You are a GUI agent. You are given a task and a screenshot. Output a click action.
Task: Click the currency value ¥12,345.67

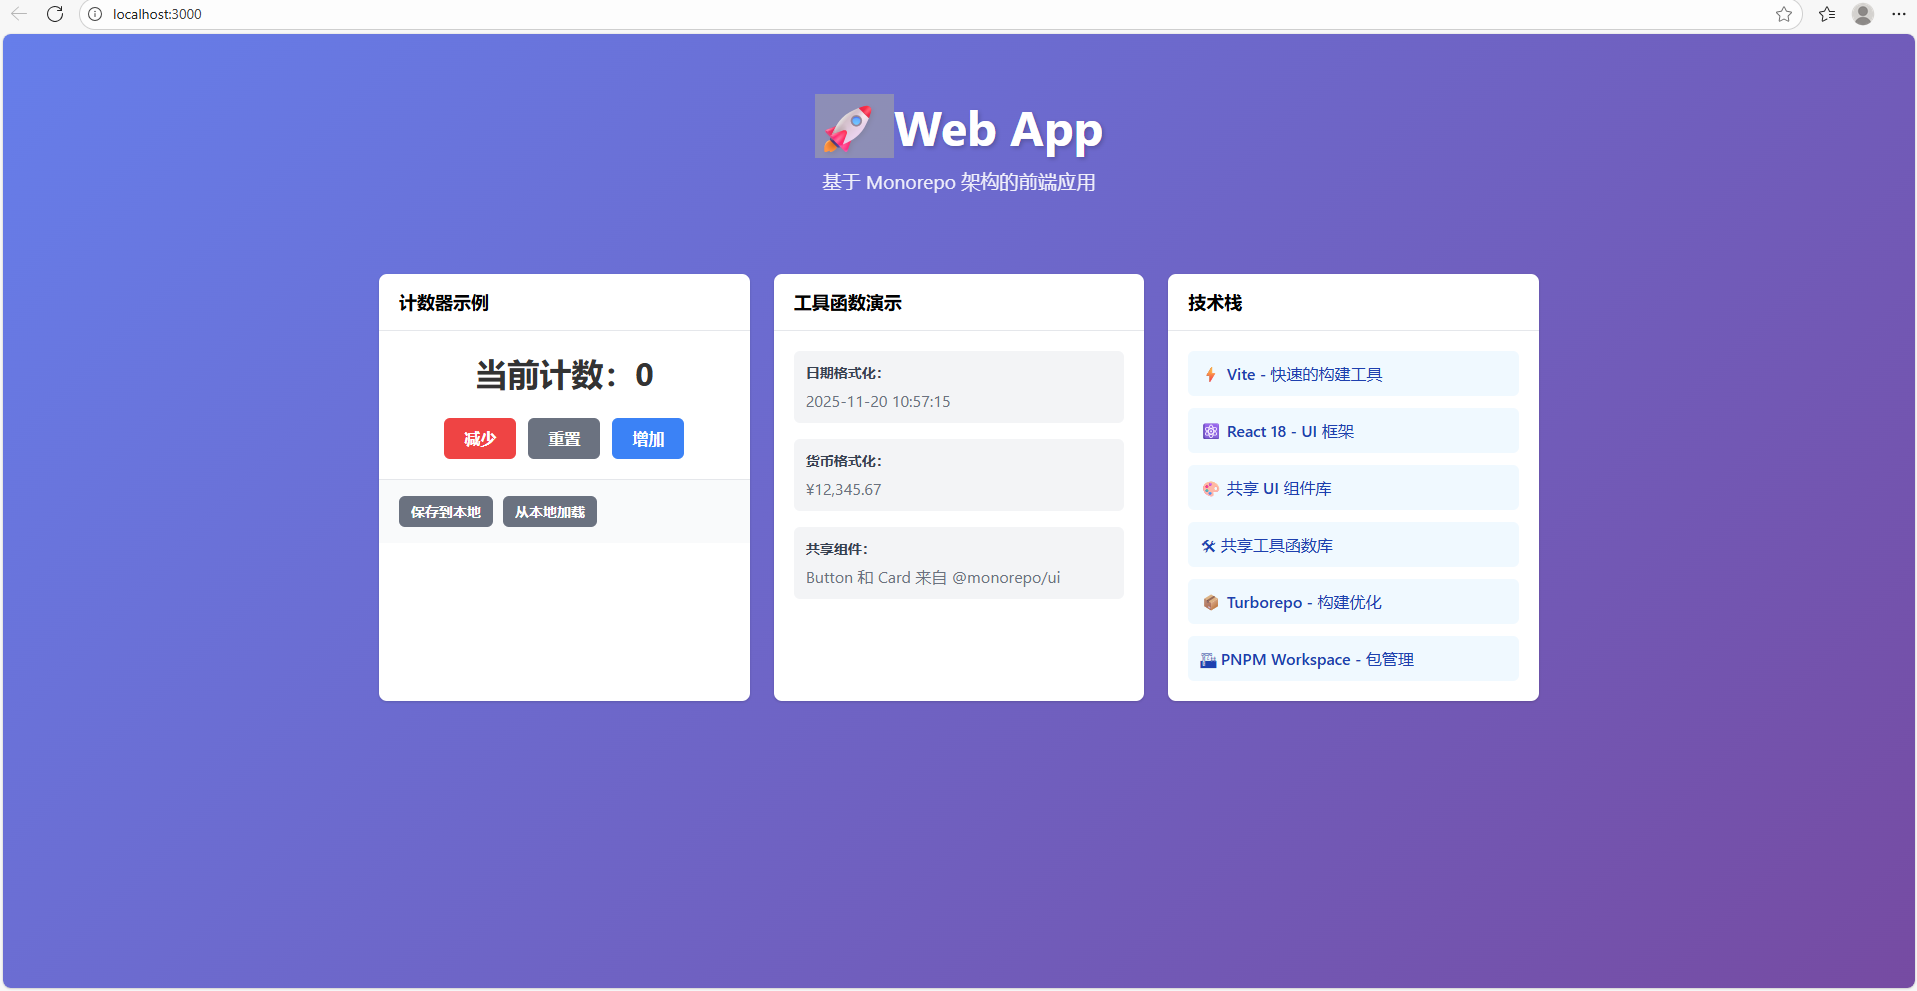(x=844, y=490)
